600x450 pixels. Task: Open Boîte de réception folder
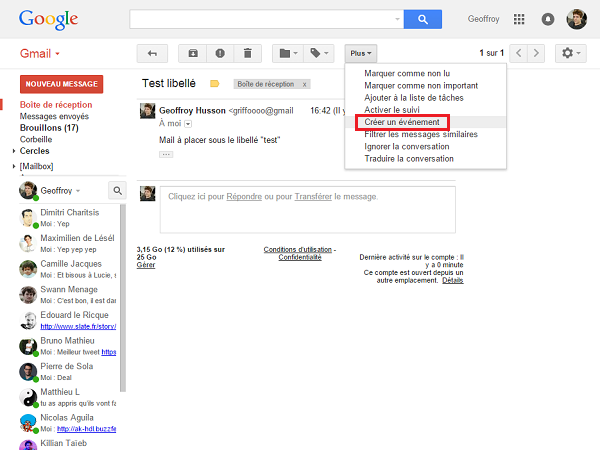[56, 104]
